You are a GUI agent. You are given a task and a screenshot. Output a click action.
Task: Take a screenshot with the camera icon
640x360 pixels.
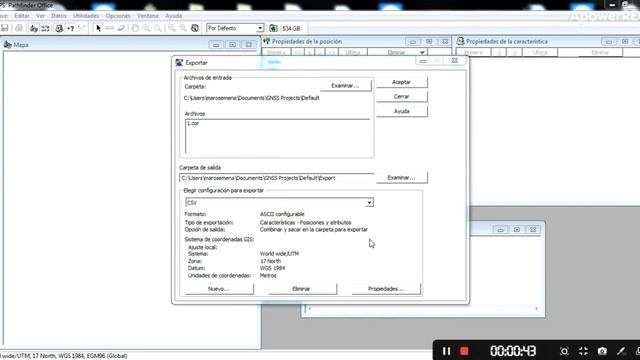(x=602, y=351)
